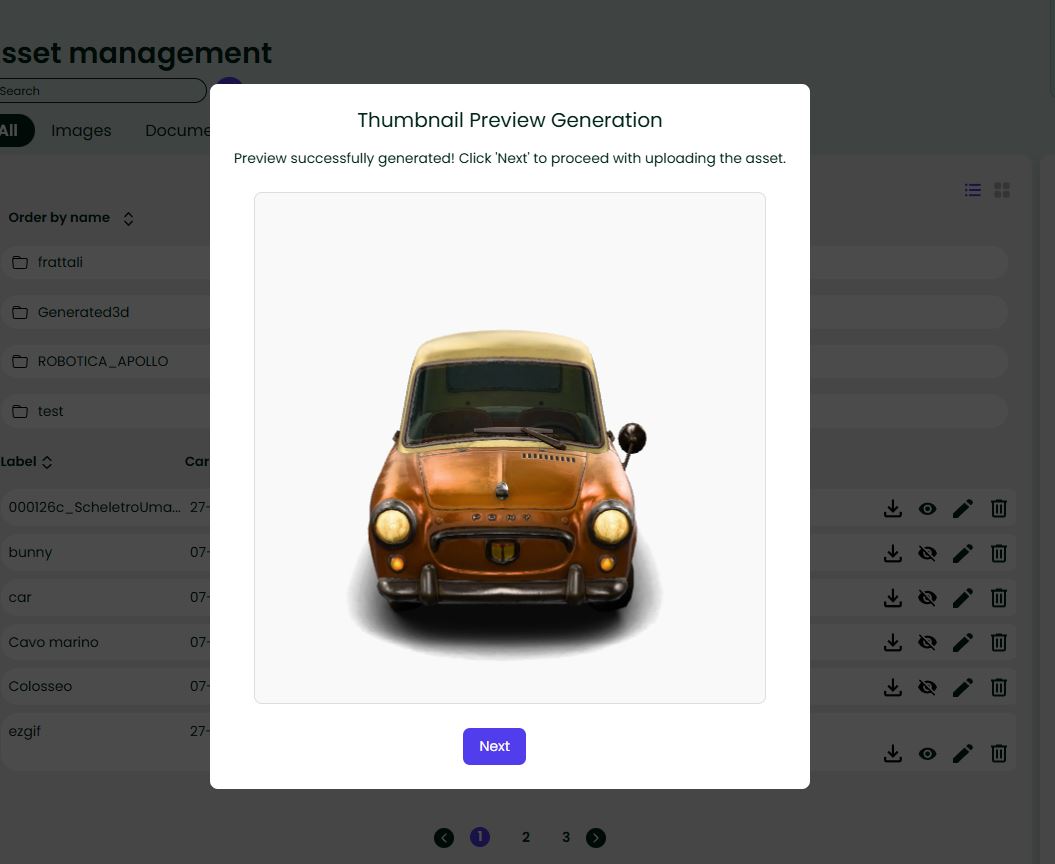1055x864 pixels.
Task: Go to the next page with the chevron
Action: coord(596,838)
